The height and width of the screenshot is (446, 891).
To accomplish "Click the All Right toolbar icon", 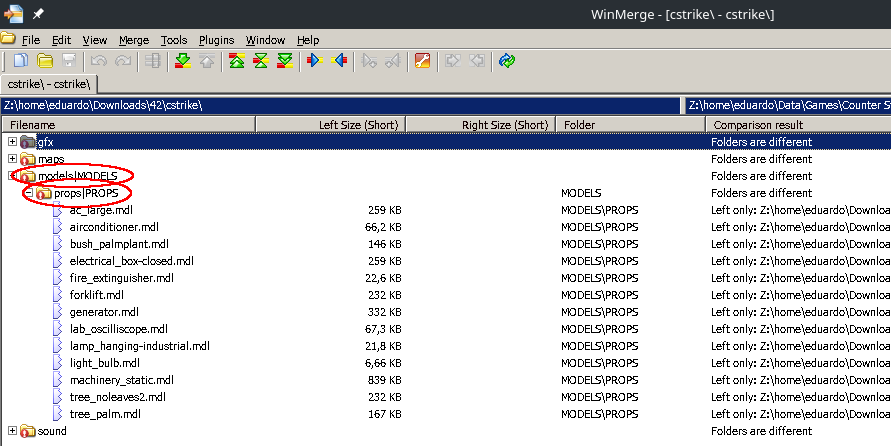I will [x=452, y=60].
